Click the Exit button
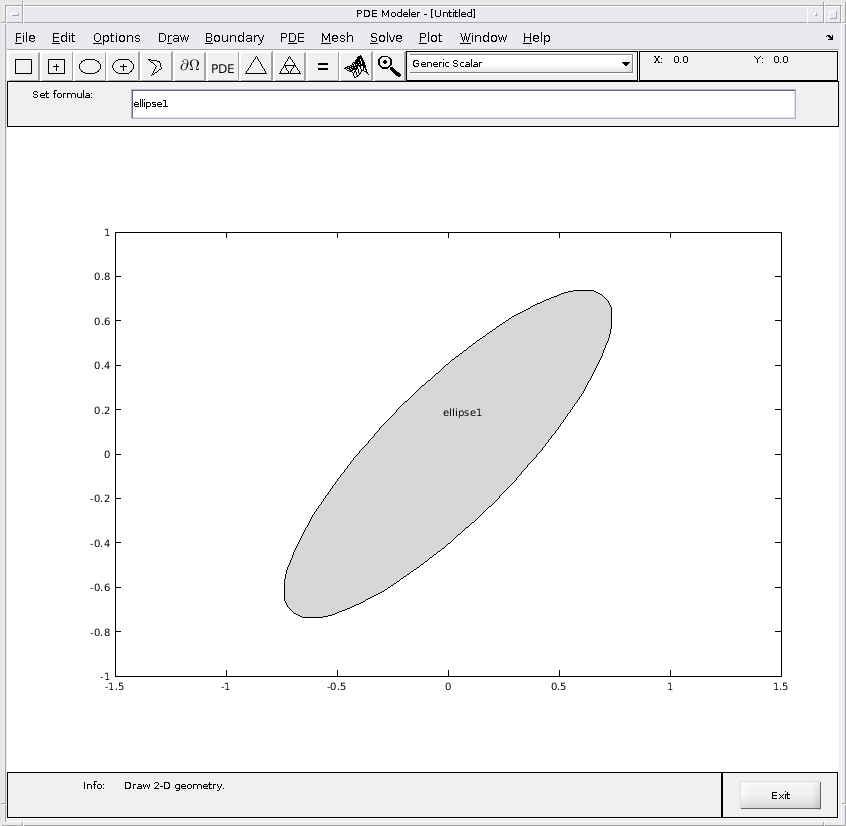Screen dimensions: 846x826 [x=780, y=795]
